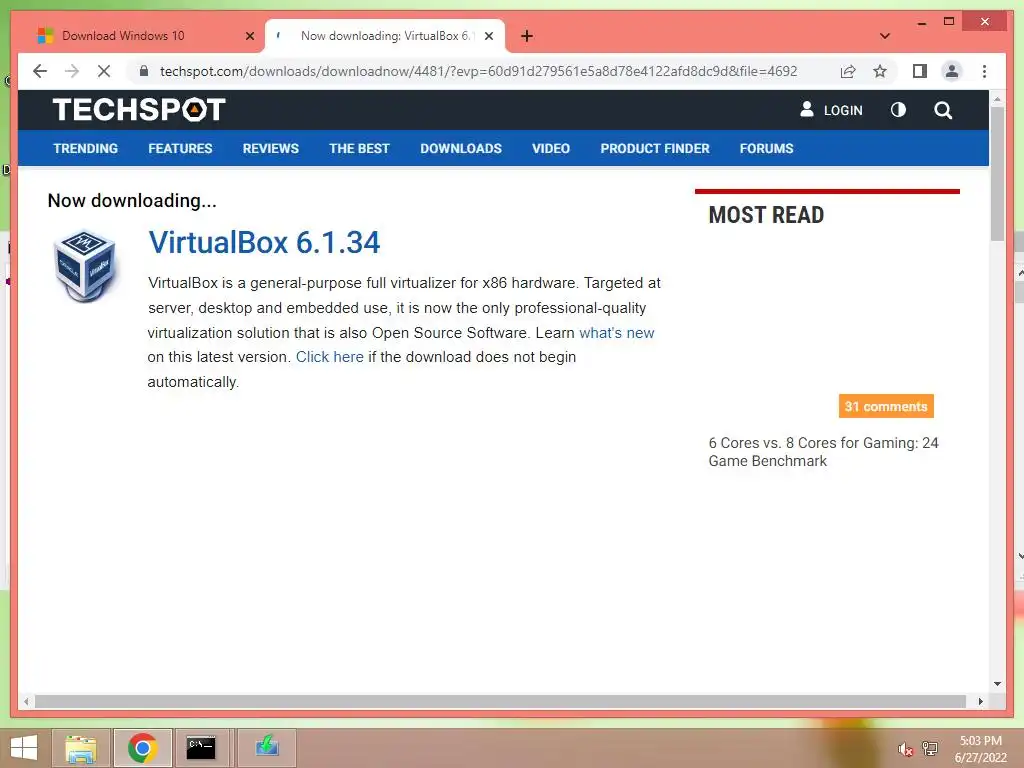Open the Windows Start button
The image size is (1024, 768).
(x=24, y=748)
